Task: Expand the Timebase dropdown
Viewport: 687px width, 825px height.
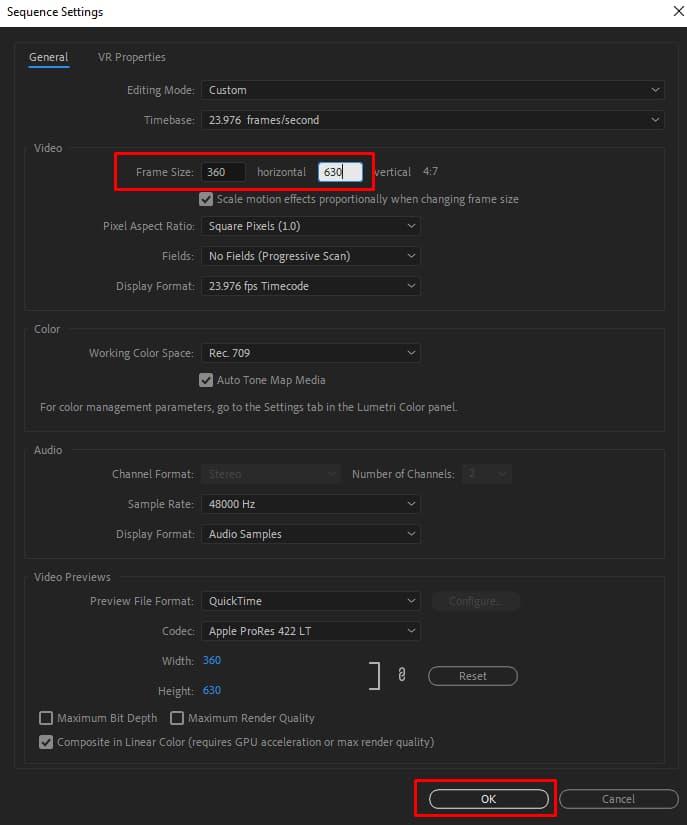Action: [x=432, y=120]
